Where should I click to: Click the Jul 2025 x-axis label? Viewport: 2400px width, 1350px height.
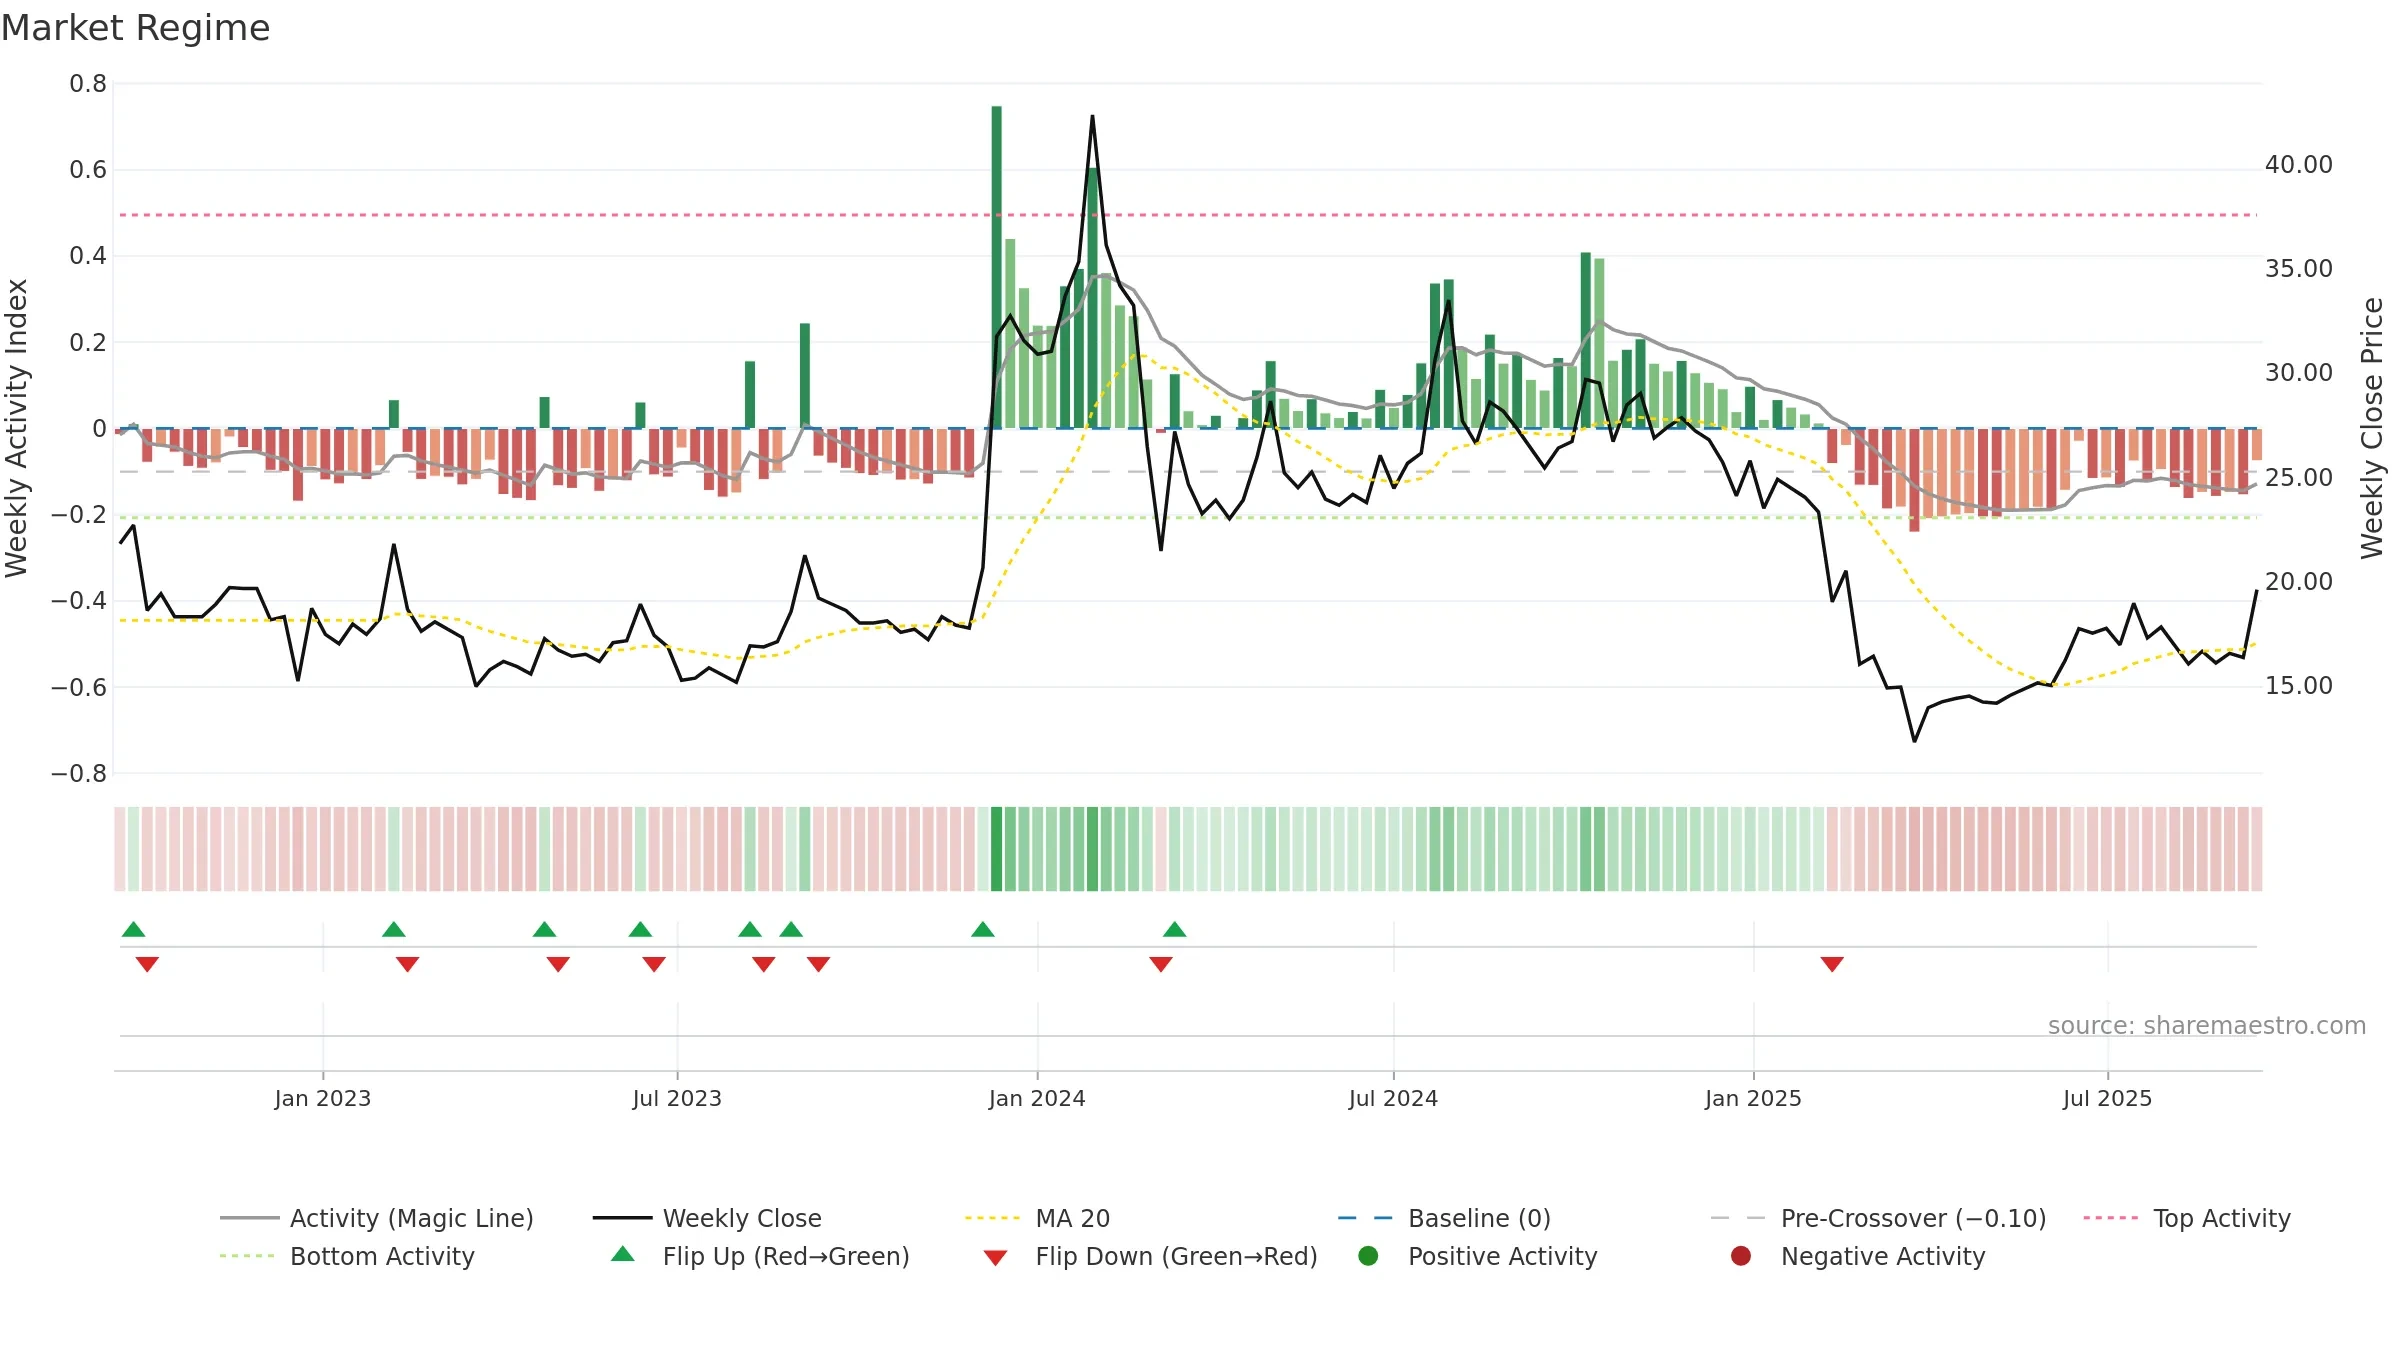(2107, 1098)
